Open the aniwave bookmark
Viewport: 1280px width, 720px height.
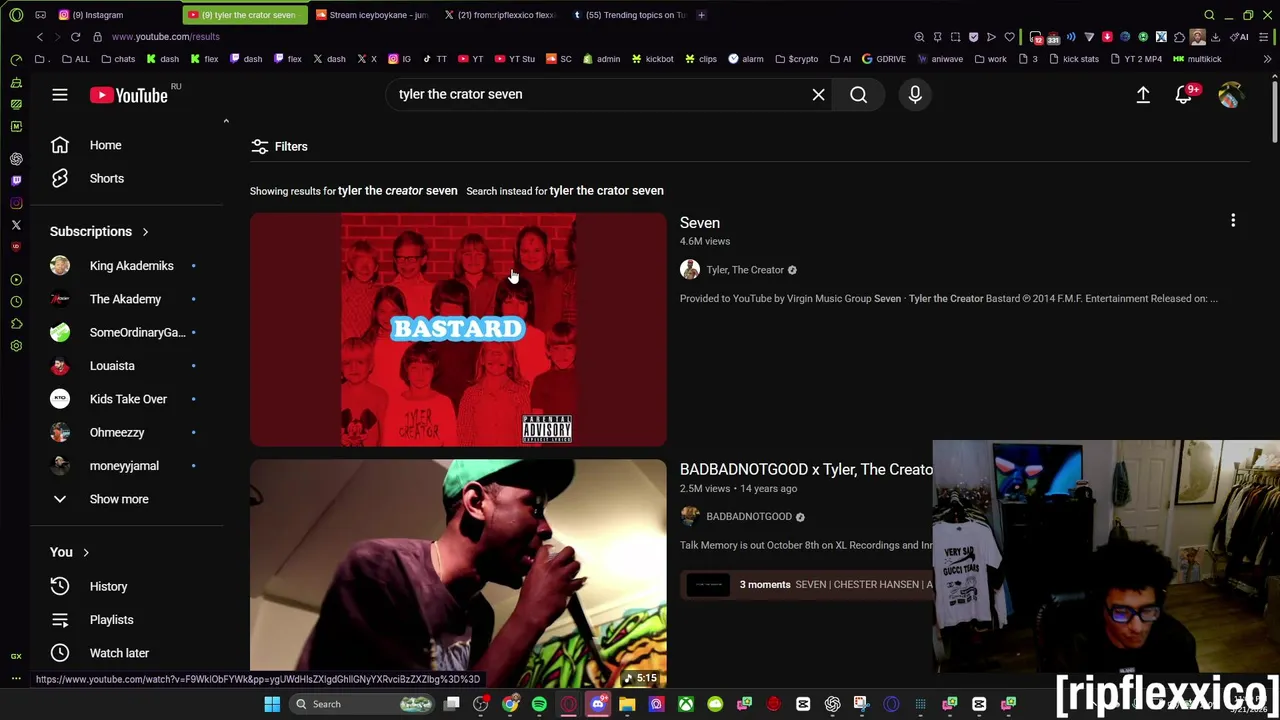tap(940, 59)
